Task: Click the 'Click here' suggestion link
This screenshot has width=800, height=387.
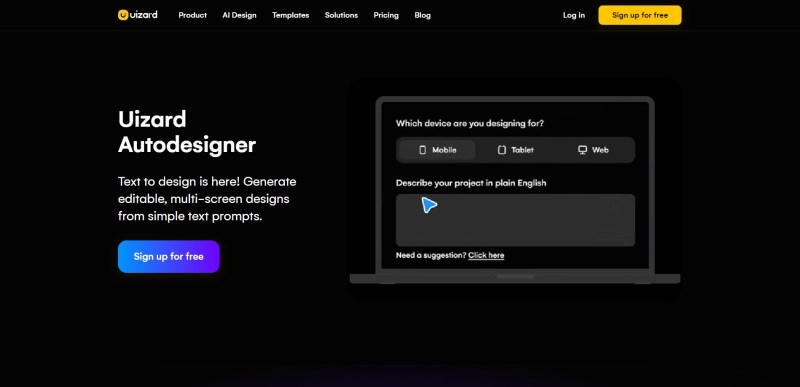Action: click(x=486, y=255)
